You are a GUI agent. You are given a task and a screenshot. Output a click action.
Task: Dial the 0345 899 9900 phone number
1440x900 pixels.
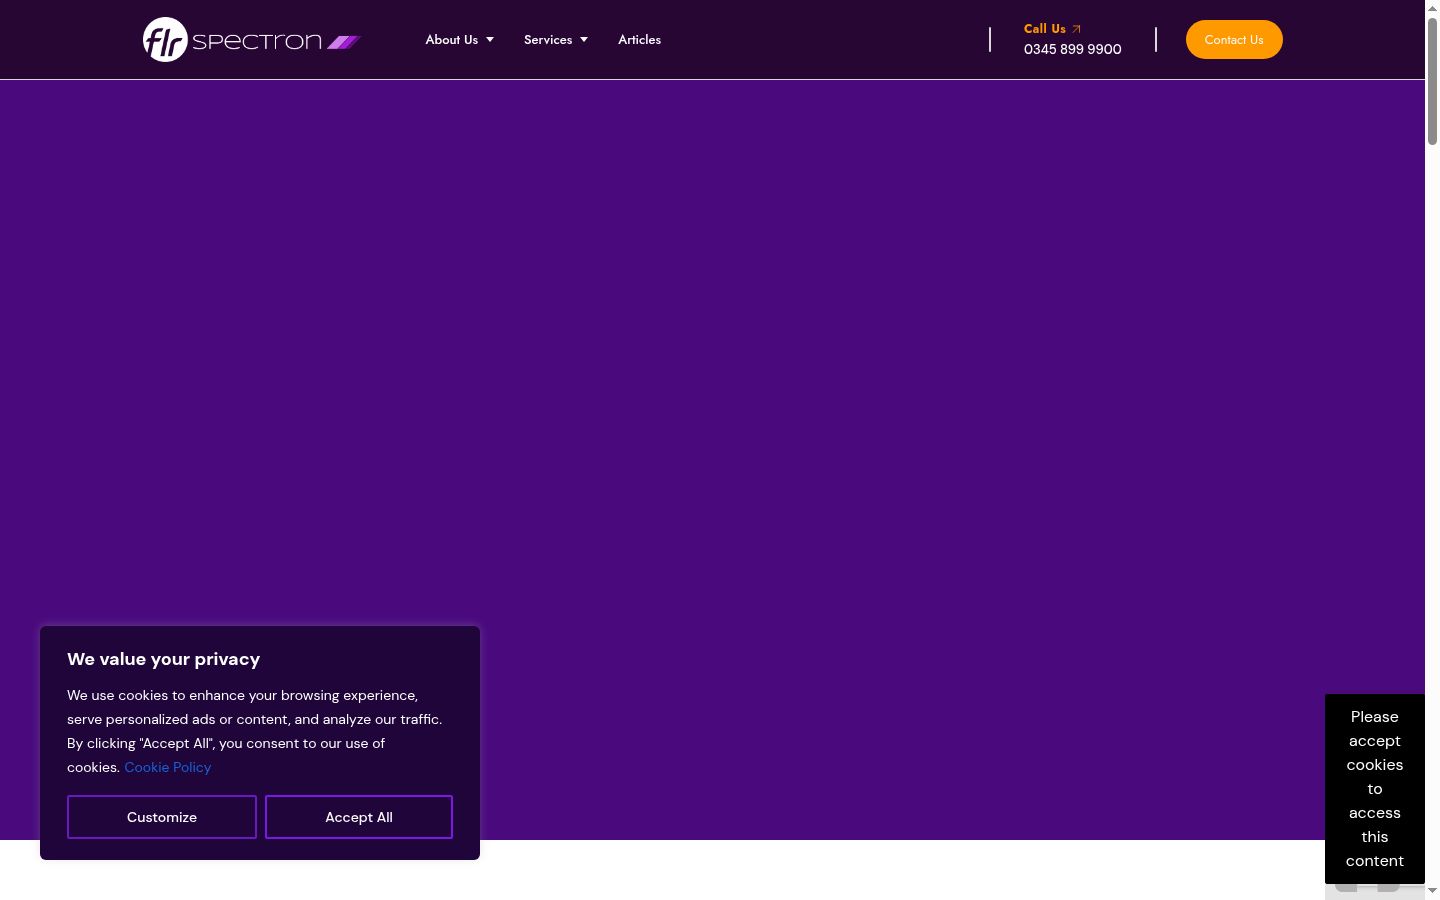coord(1073,49)
